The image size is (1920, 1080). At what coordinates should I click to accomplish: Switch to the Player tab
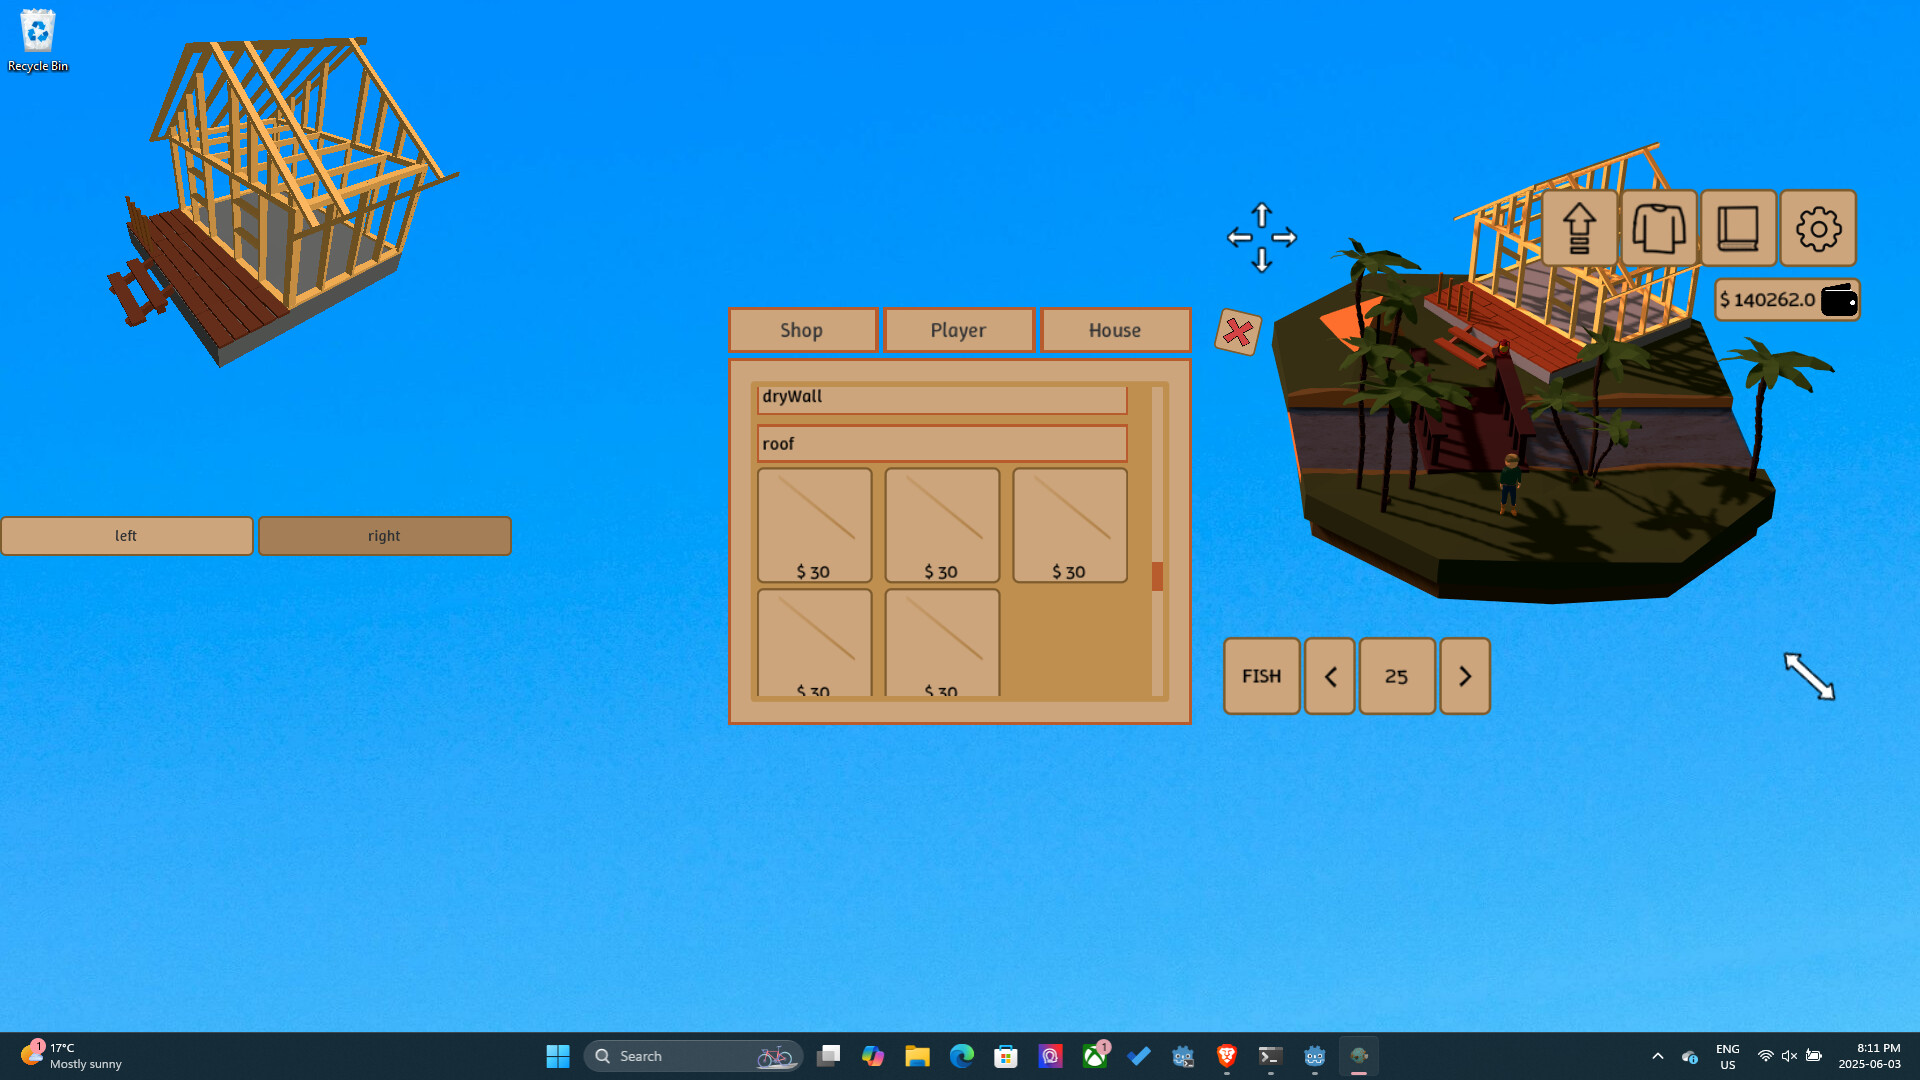click(x=958, y=330)
